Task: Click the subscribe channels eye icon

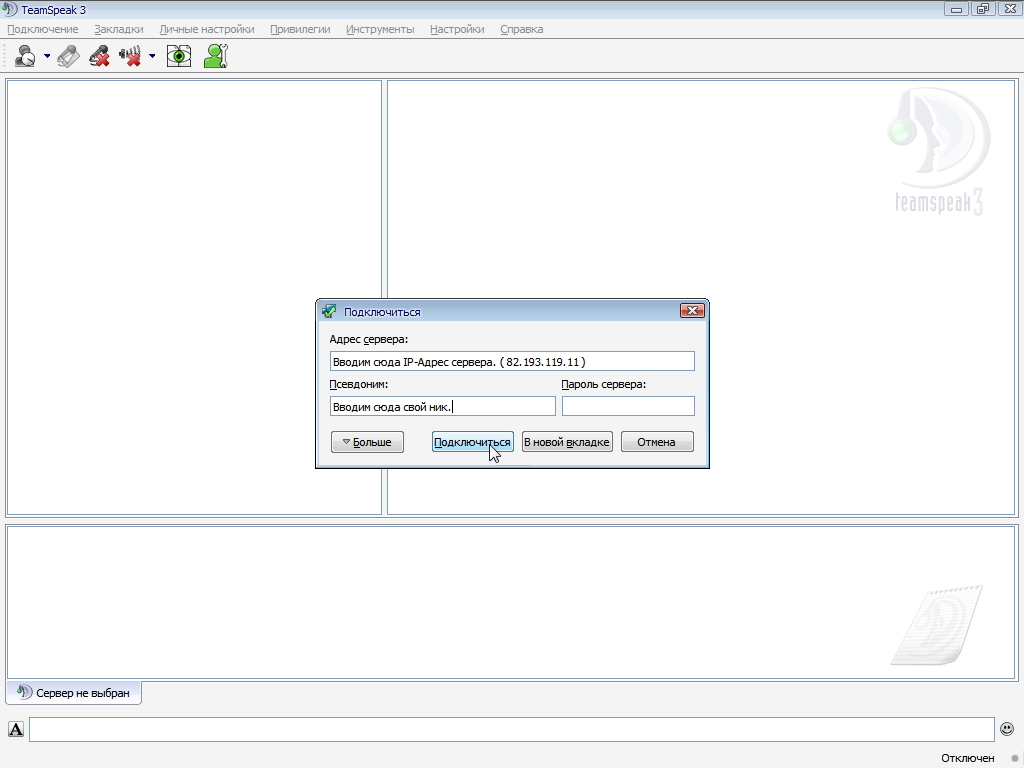Action: point(179,56)
